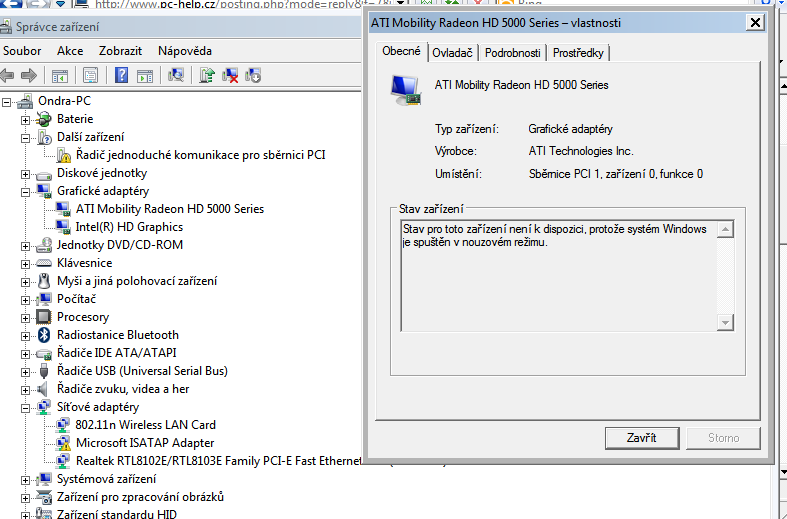The image size is (787, 519).
Task: Select the Radiostanice Bluetooth device category
Action: point(117,335)
